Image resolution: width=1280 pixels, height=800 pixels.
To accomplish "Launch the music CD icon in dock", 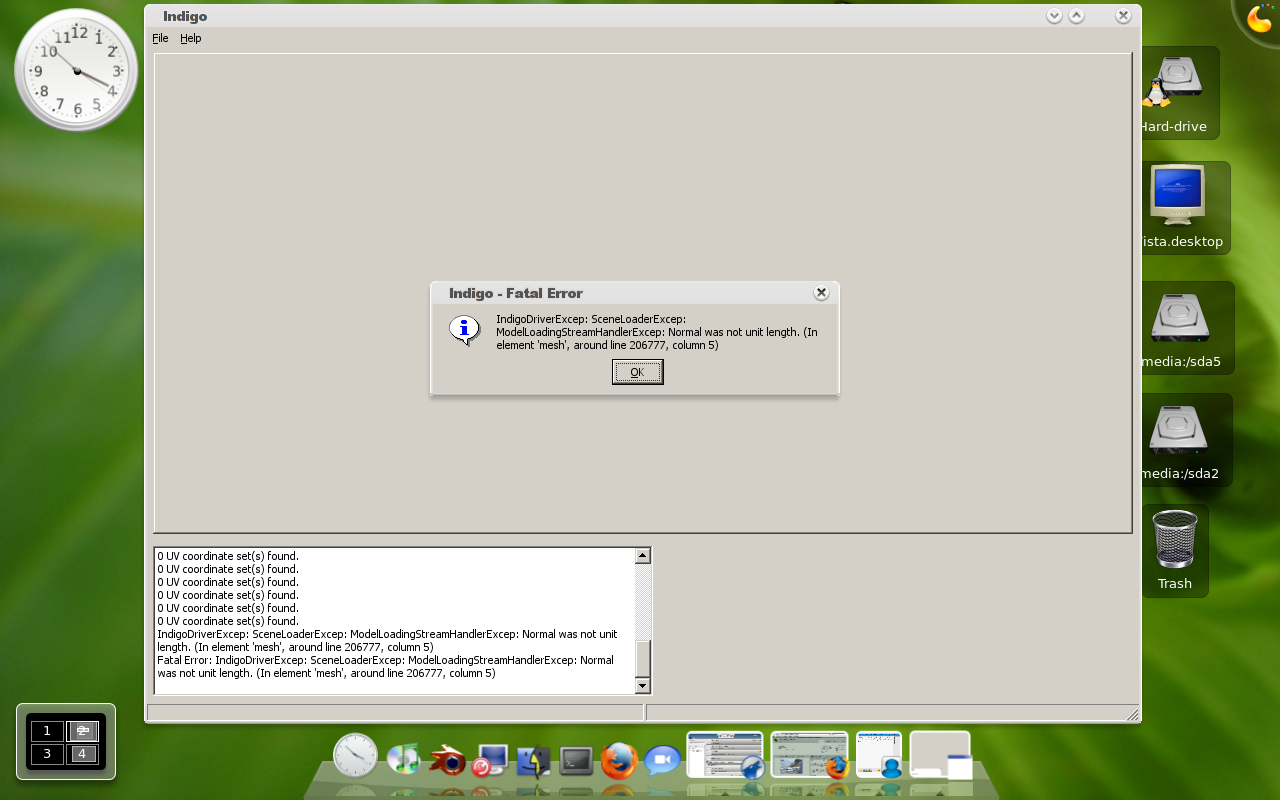I will (x=403, y=759).
